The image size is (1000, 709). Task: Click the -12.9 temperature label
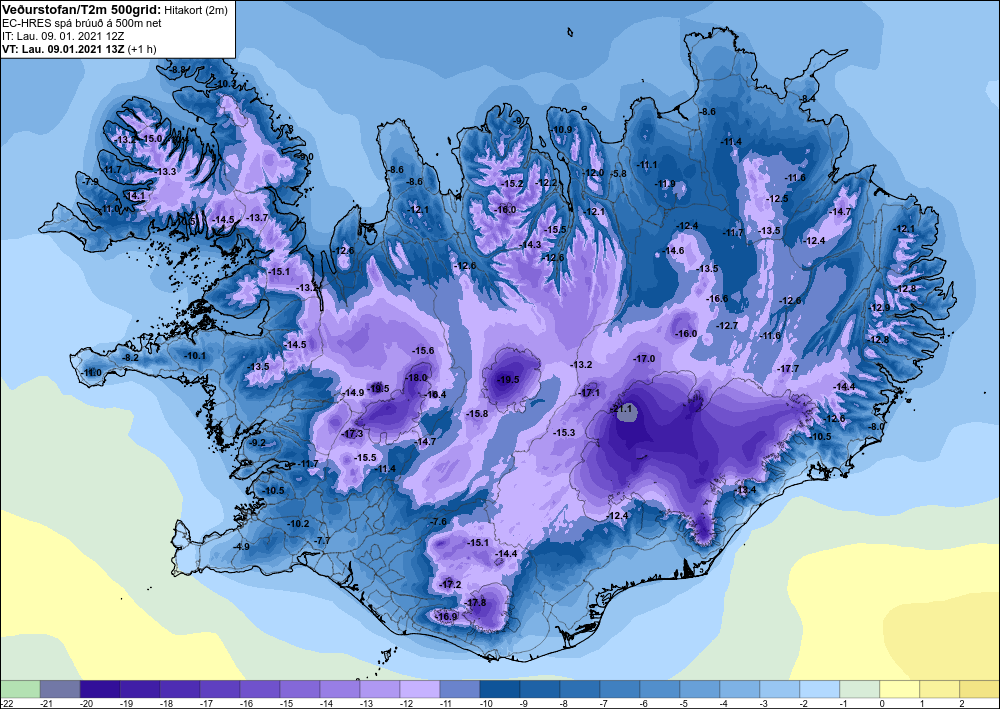coord(879,308)
